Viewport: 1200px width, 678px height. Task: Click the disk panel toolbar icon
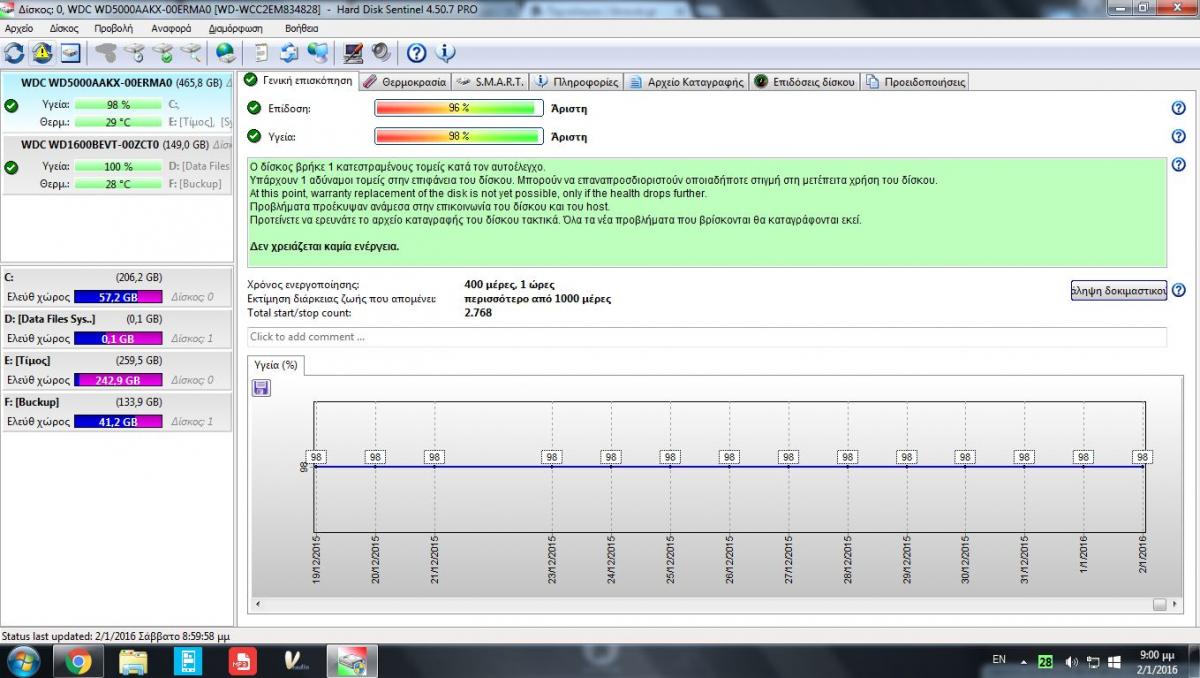(x=70, y=52)
